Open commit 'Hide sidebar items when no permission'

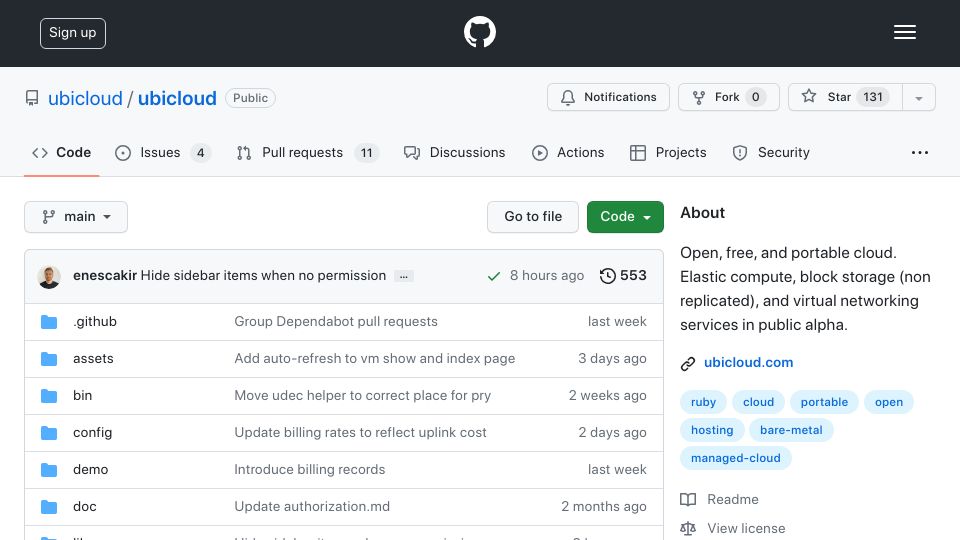263,276
